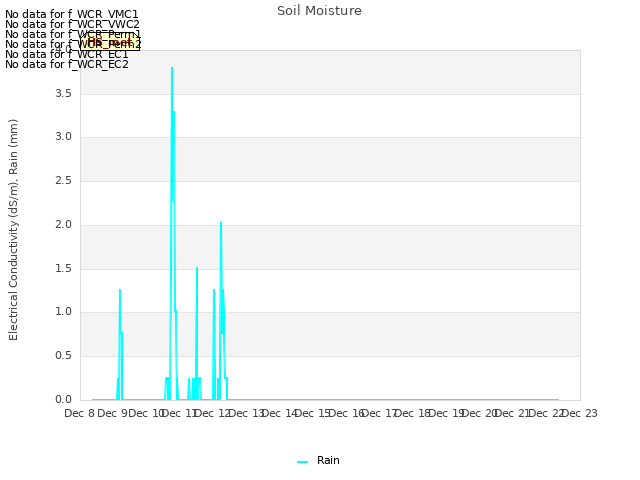Click the Electrical Conductivity, Rain y-axis label
This screenshot has width=640, height=480.
click(13, 230)
